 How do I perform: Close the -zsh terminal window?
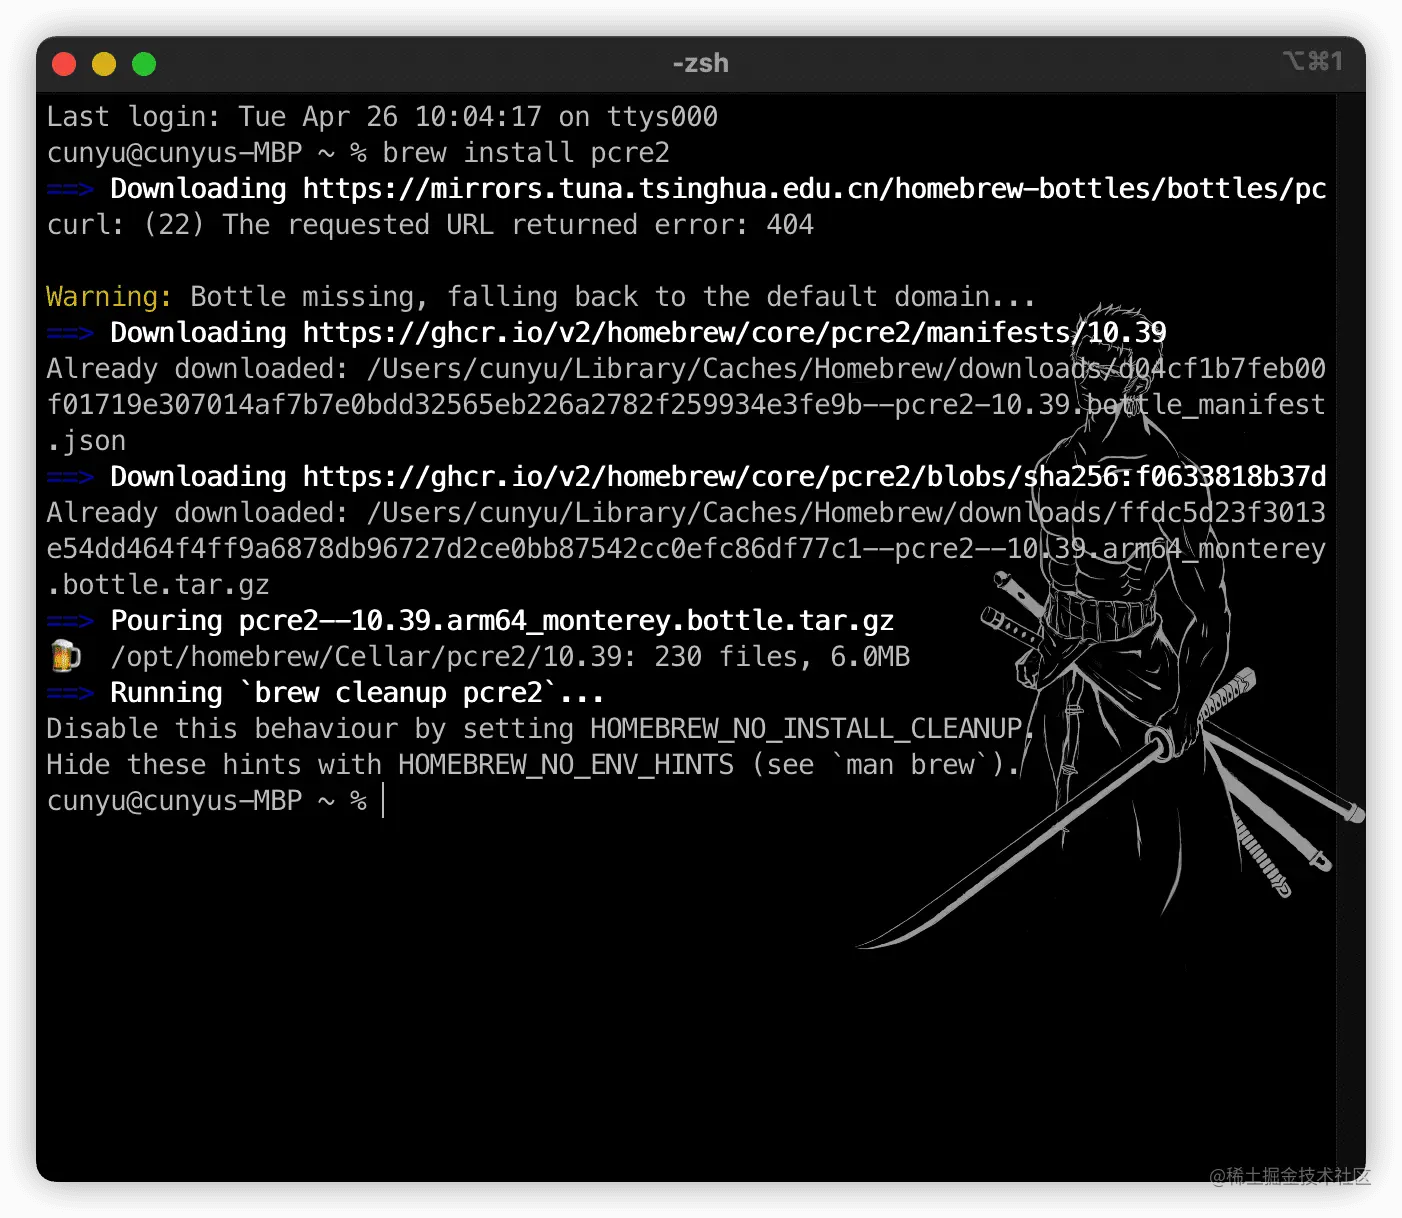(64, 64)
